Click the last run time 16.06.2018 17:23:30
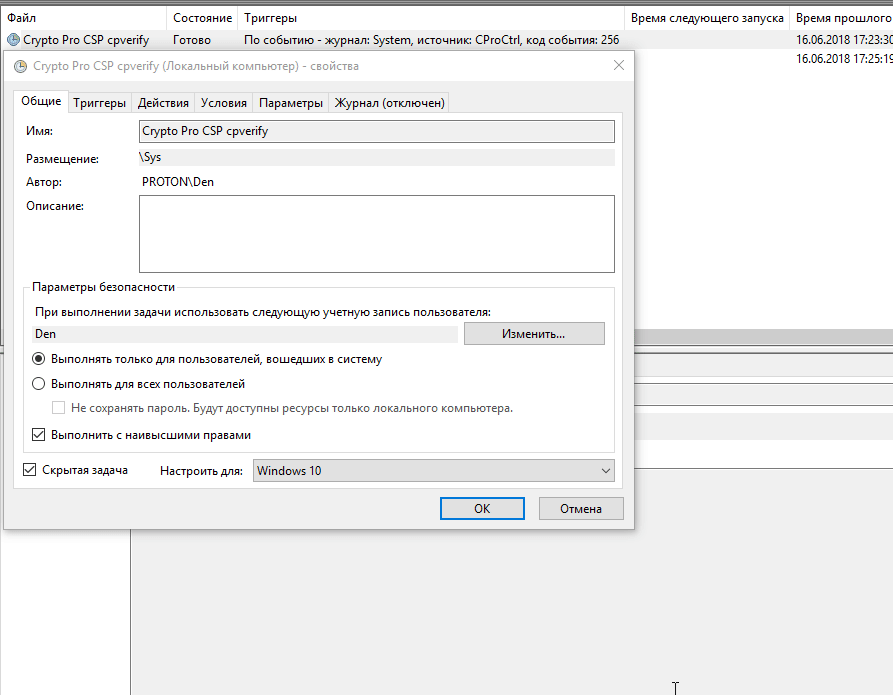The image size is (893, 695). click(x=844, y=40)
